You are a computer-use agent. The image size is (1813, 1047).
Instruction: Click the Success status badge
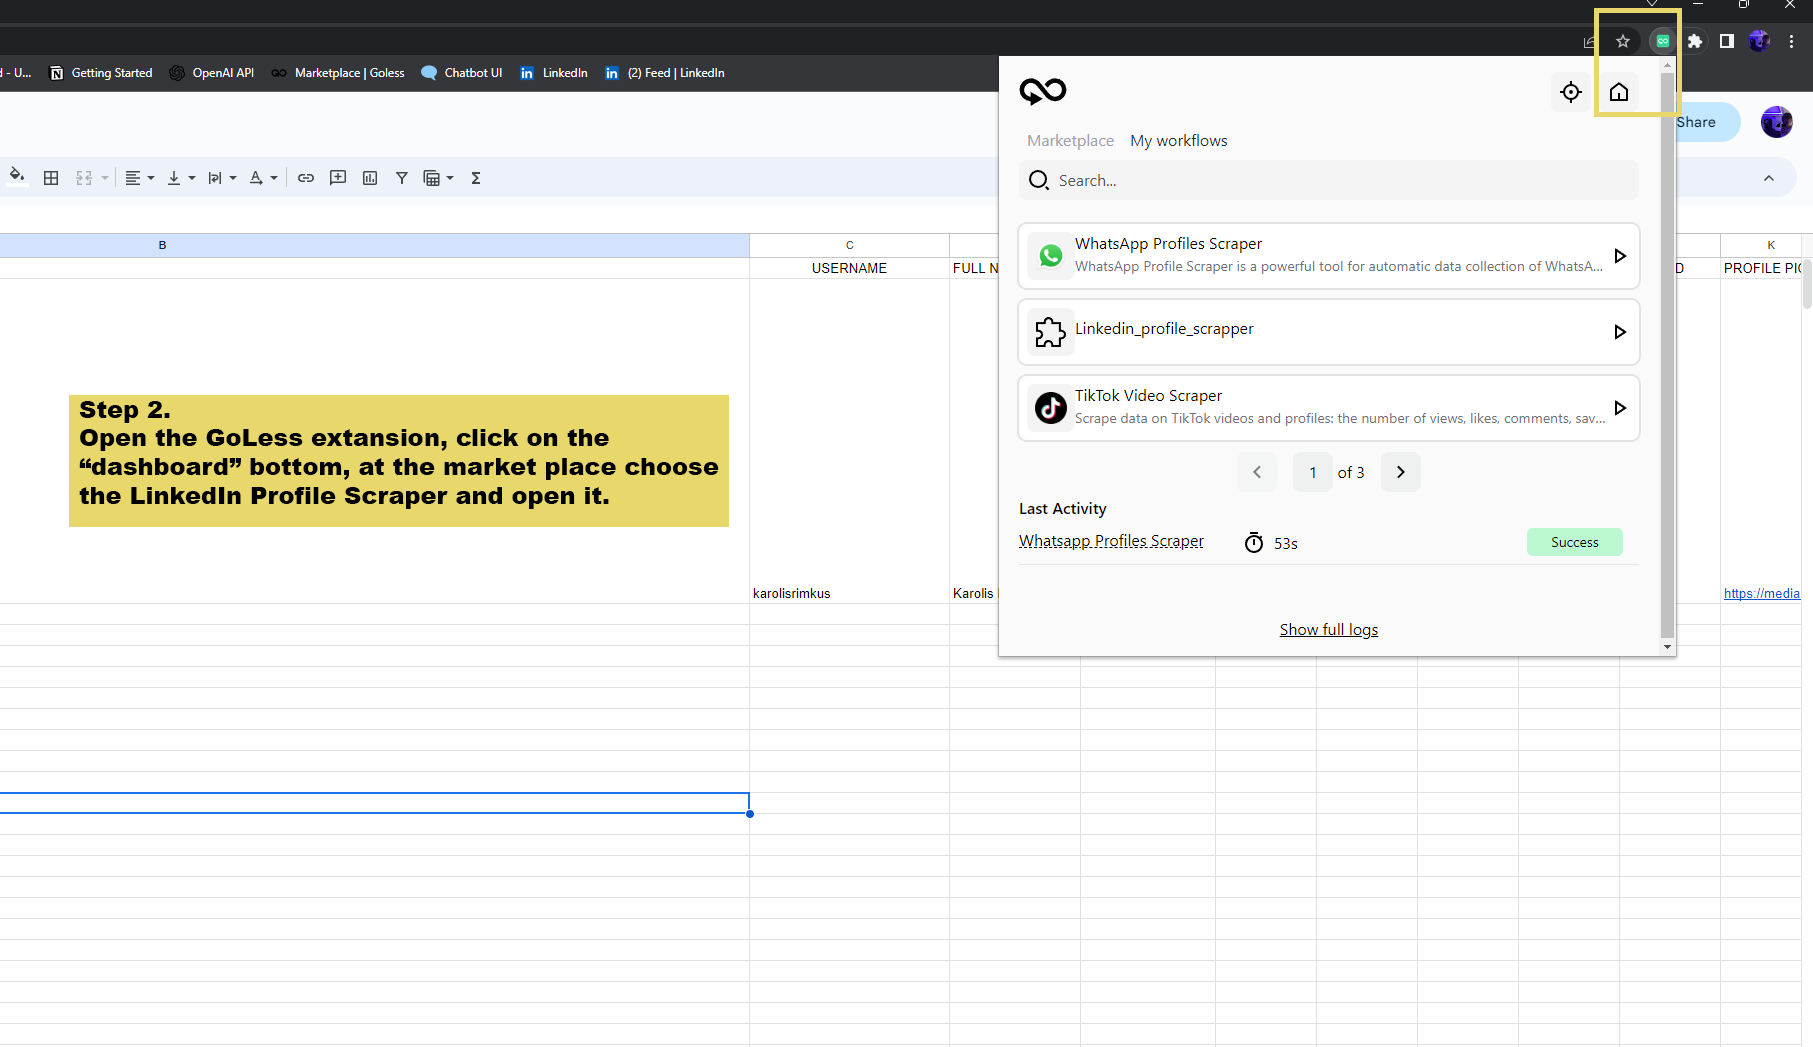click(x=1575, y=542)
